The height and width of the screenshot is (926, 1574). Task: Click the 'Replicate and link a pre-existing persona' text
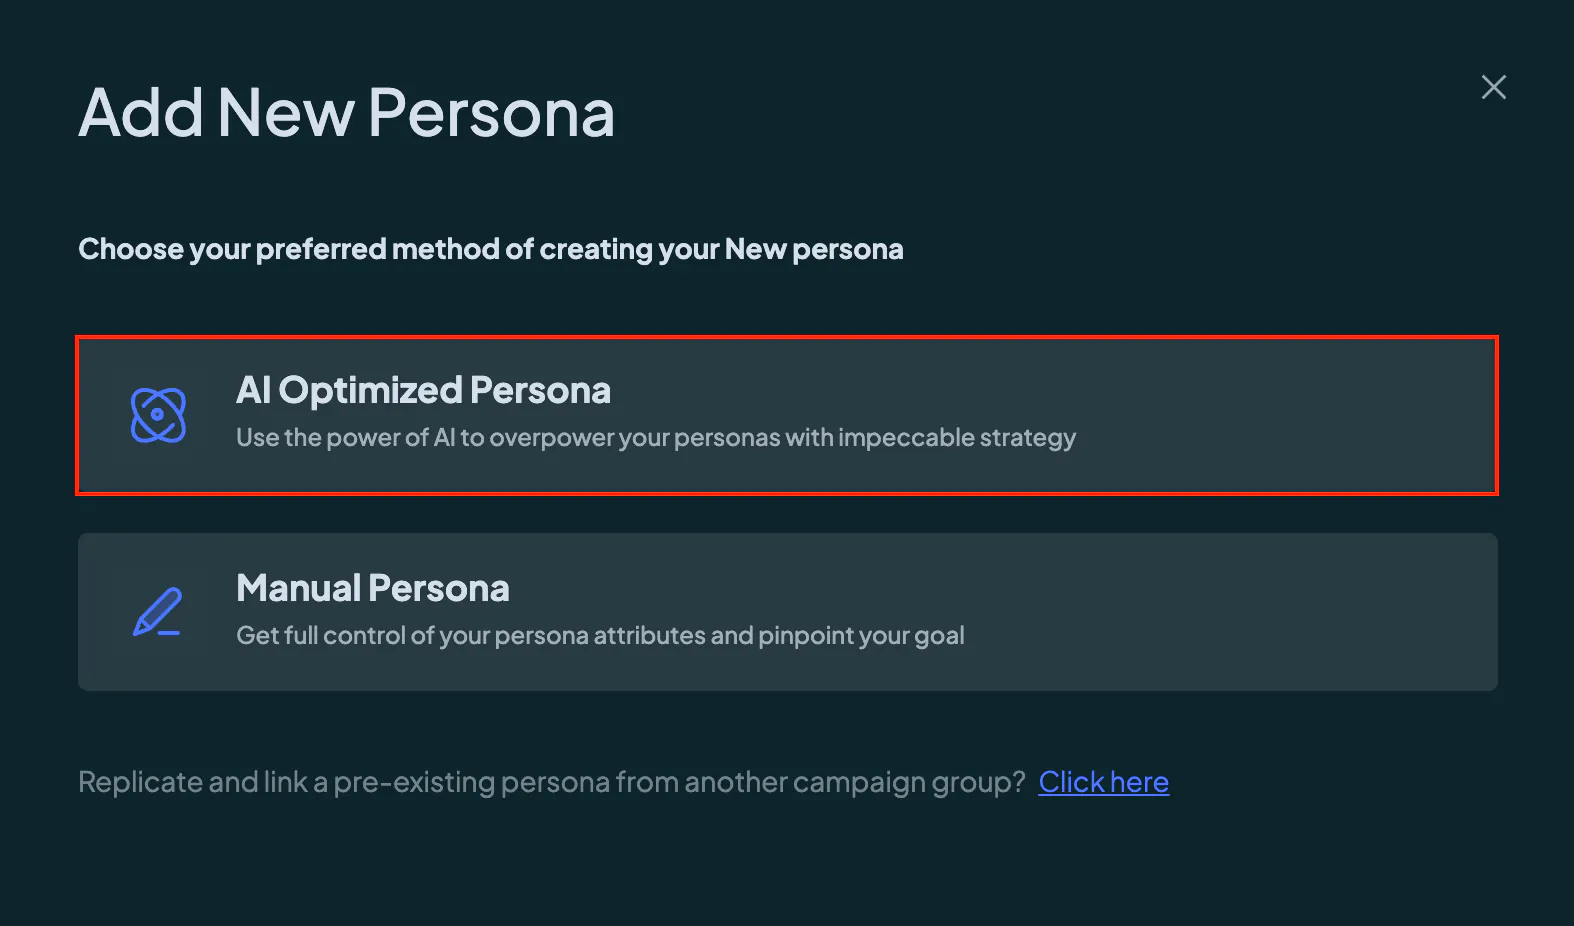coord(552,782)
